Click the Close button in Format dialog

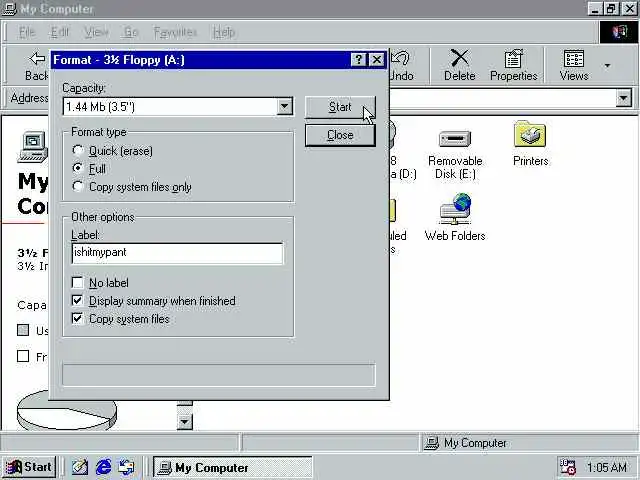340,135
